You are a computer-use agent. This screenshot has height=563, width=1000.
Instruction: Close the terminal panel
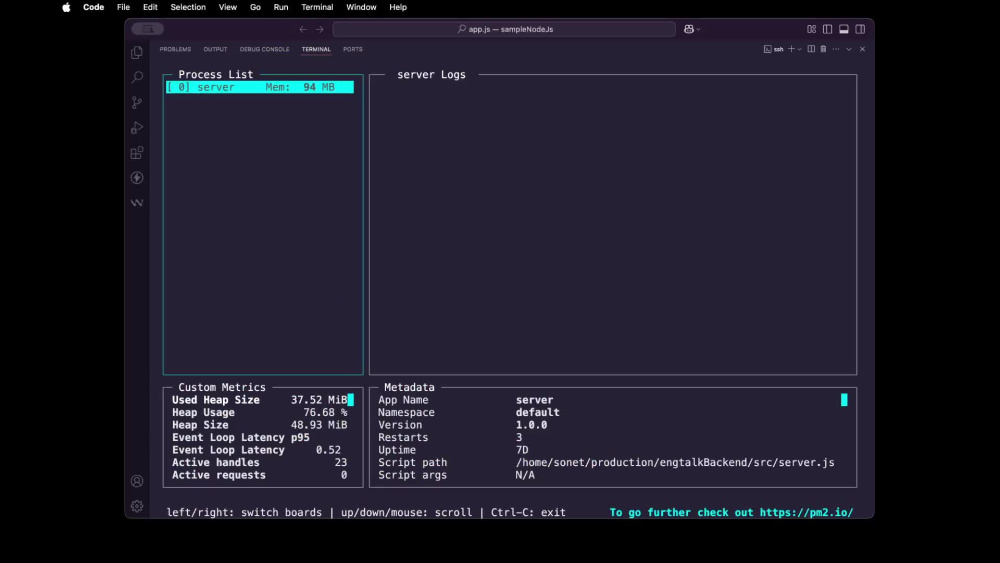[x=862, y=49]
